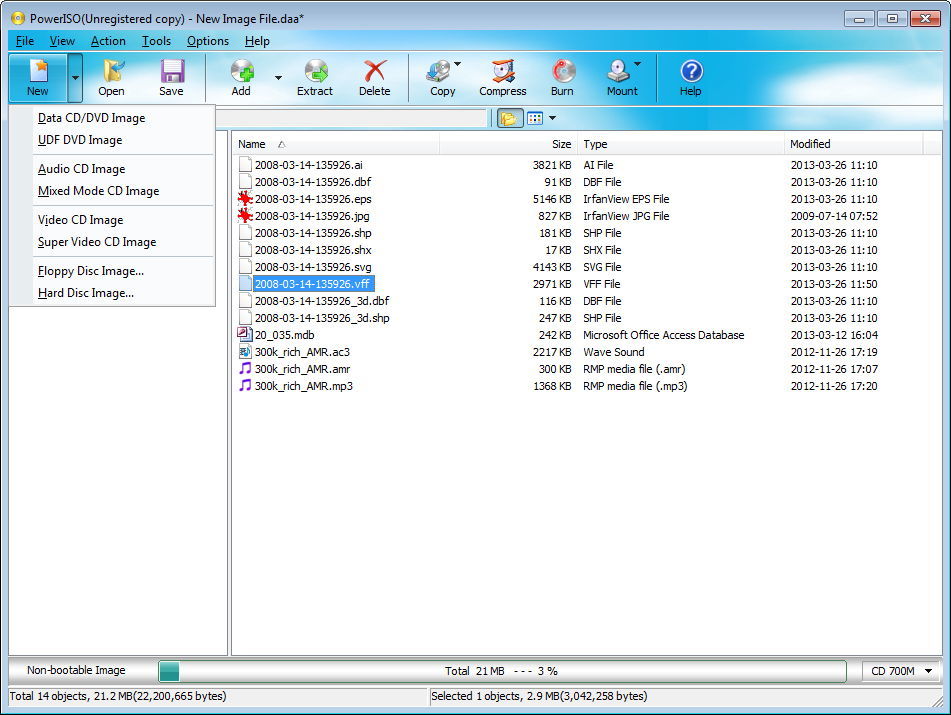Open the CD 700M capacity selector

click(x=899, y=670)
